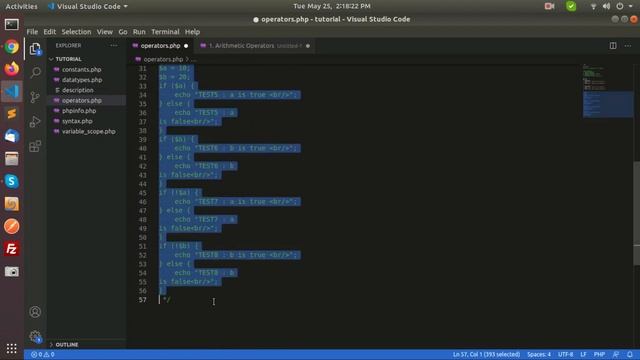Viewport: 640px width, 360px height.
Task: Switch to the operators.php editor tab
Action: [160, 46]
